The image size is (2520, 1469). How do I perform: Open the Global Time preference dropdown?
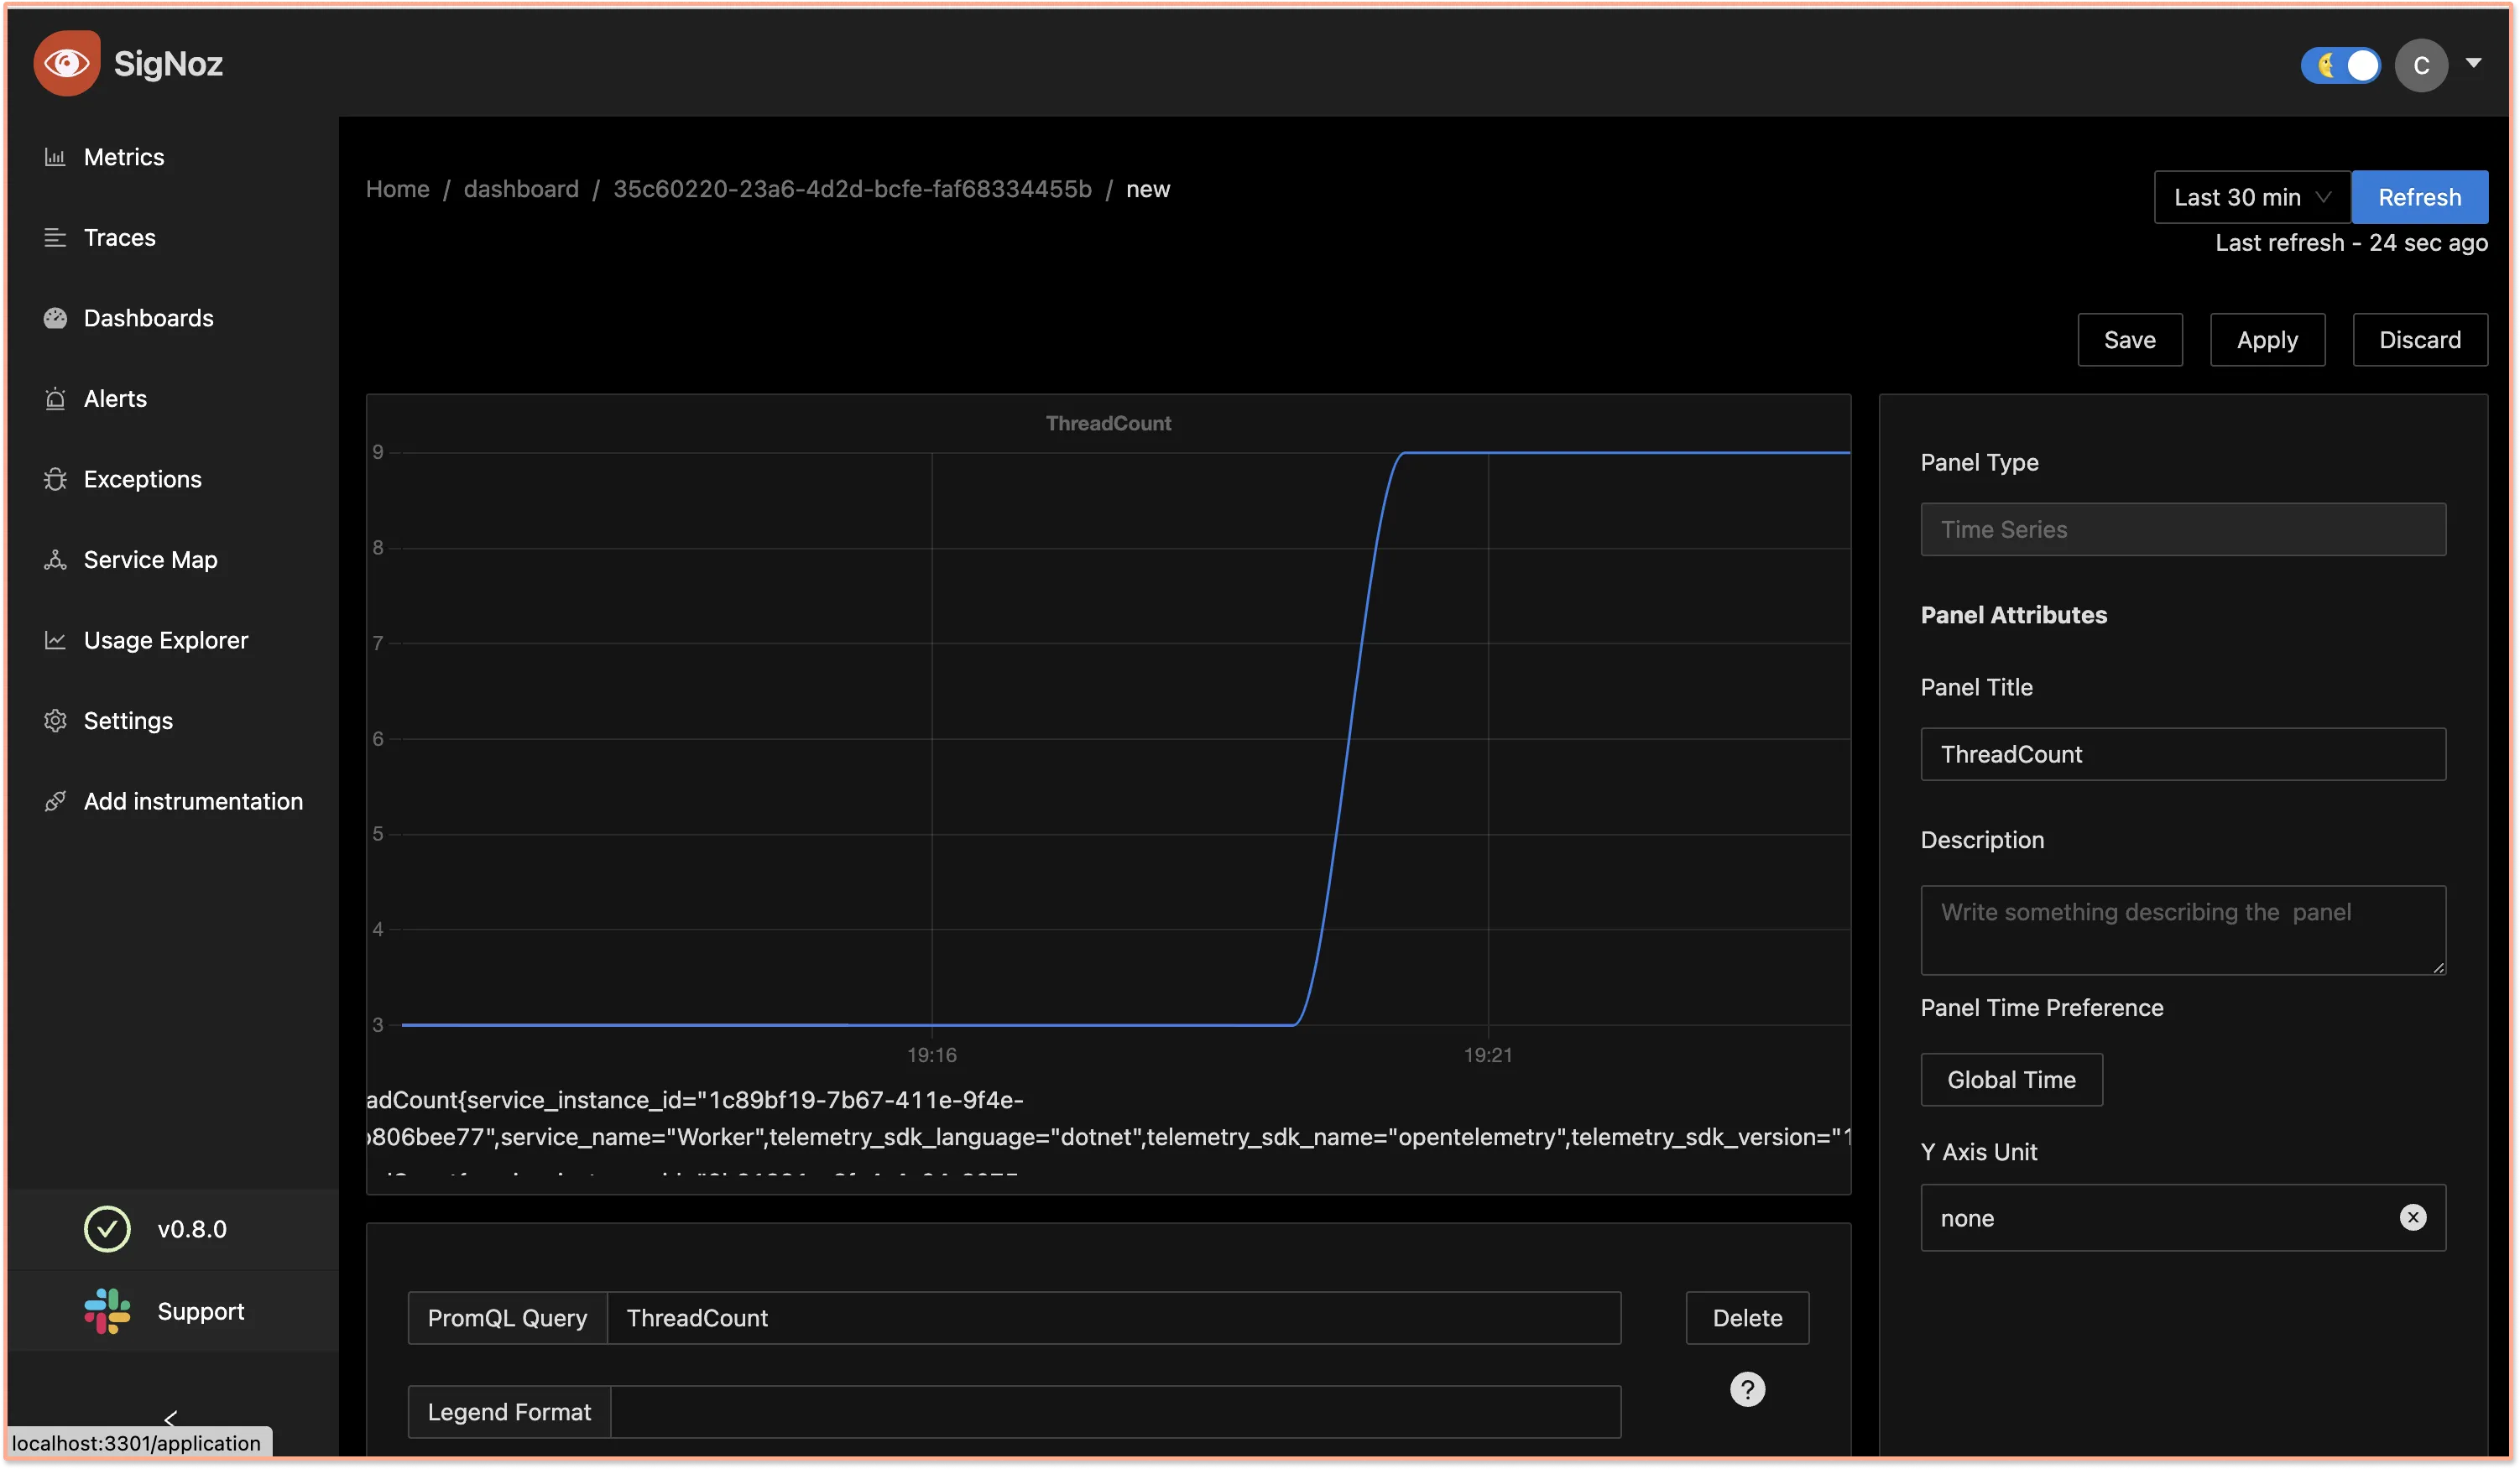[x=2011, y=1079]
